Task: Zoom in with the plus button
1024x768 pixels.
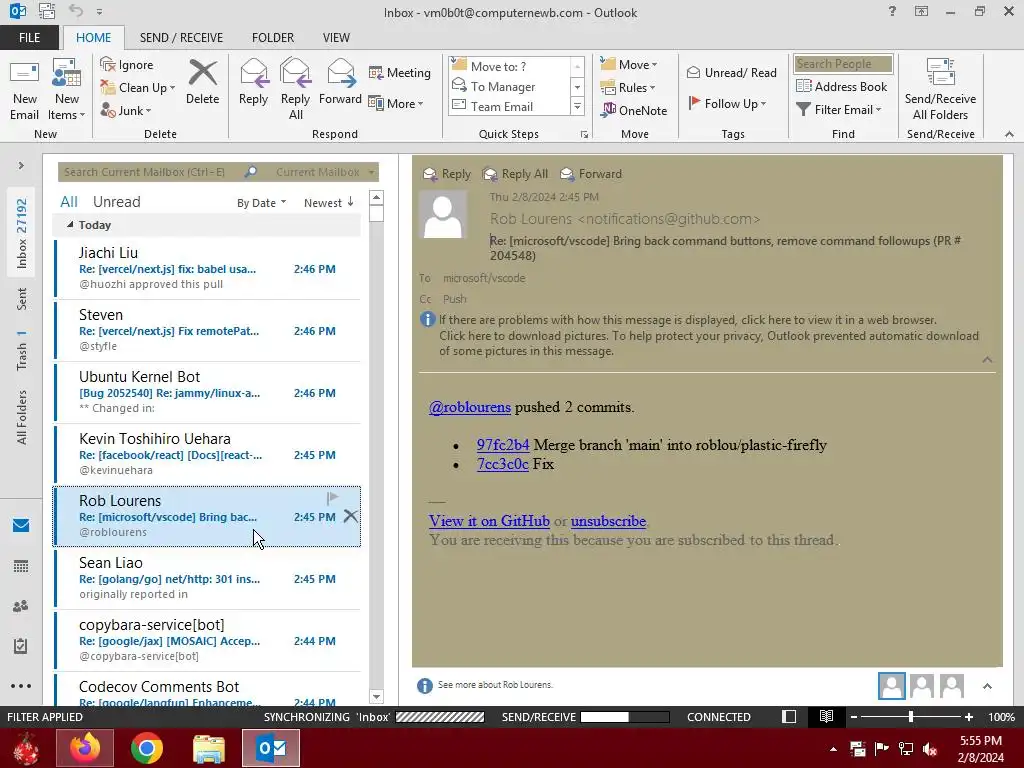Action: pos(968,717)
